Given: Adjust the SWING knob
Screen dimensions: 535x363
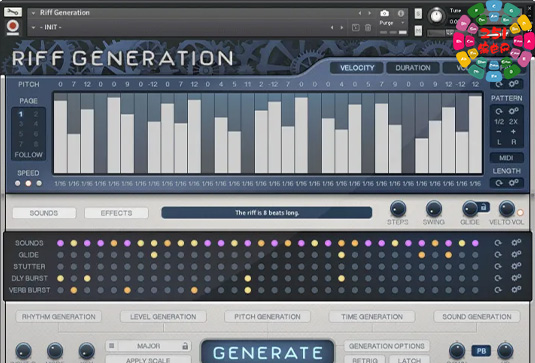Looking at the screenshot, I should pos(434,209).
